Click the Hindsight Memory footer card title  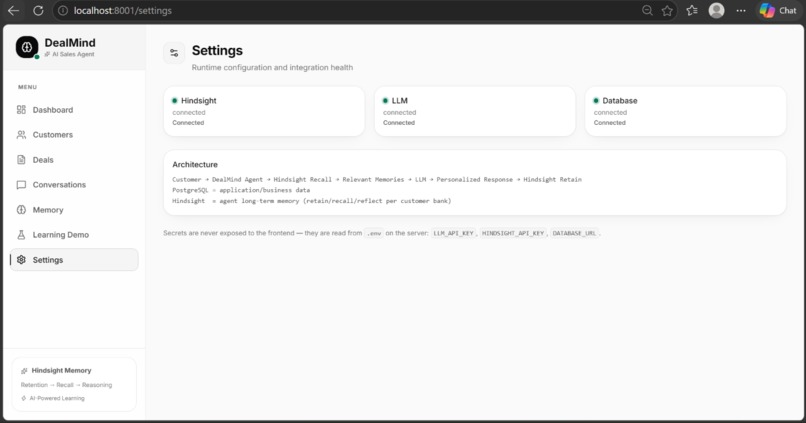click(61, 371)
